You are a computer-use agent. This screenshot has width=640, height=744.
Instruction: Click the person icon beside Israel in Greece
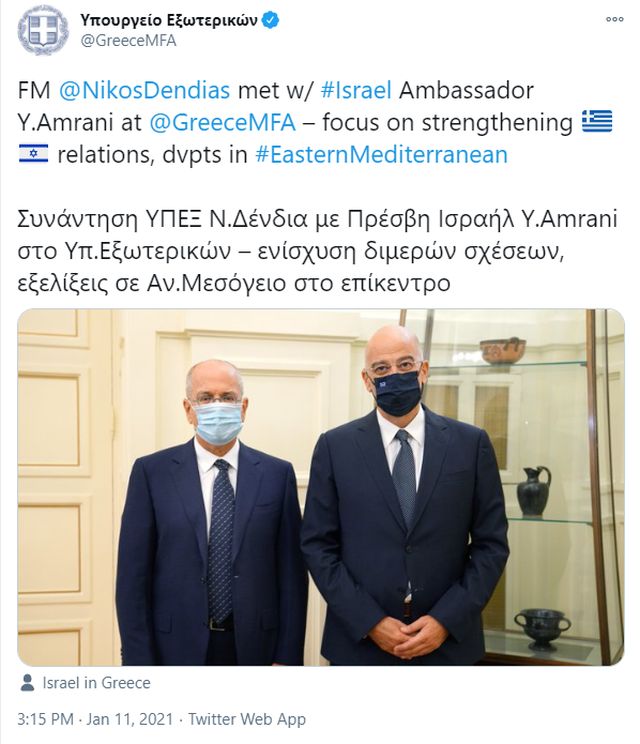[28, 682]
